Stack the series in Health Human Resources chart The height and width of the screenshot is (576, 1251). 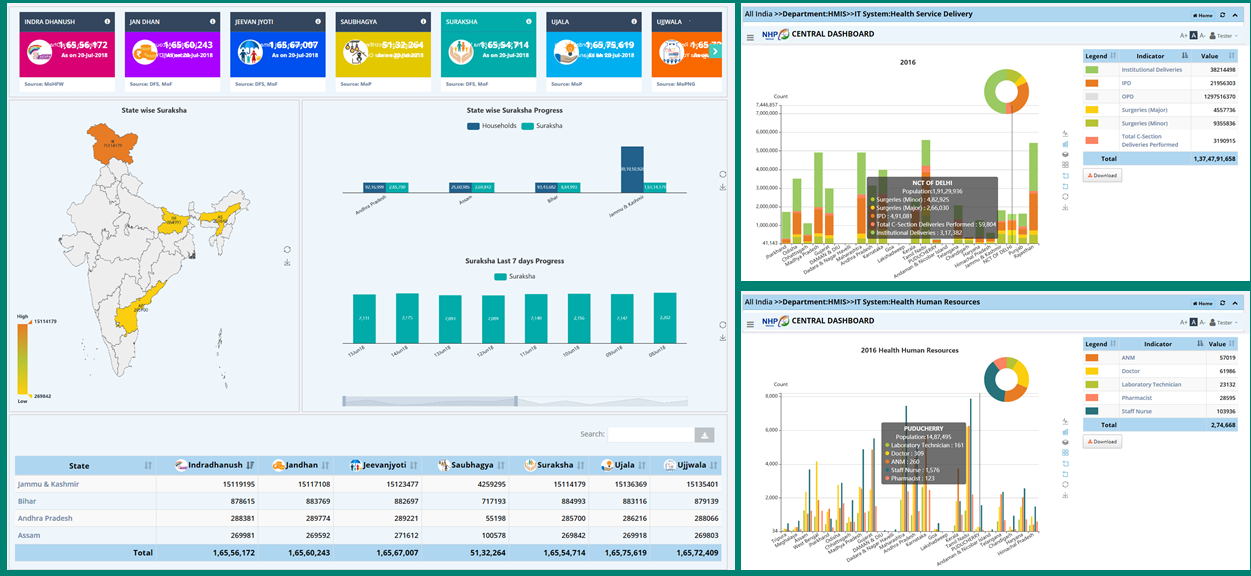click(x=1065, y=442)
